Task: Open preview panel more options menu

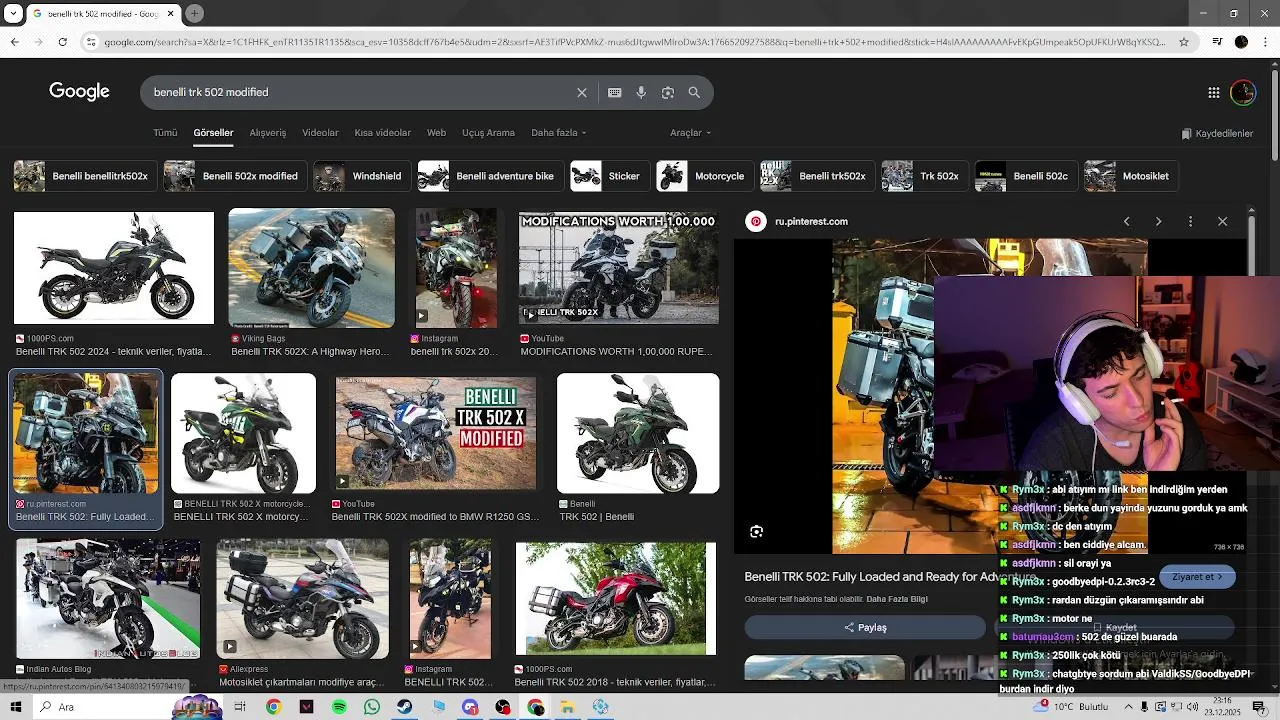Action: click(x=1190, y=221)
